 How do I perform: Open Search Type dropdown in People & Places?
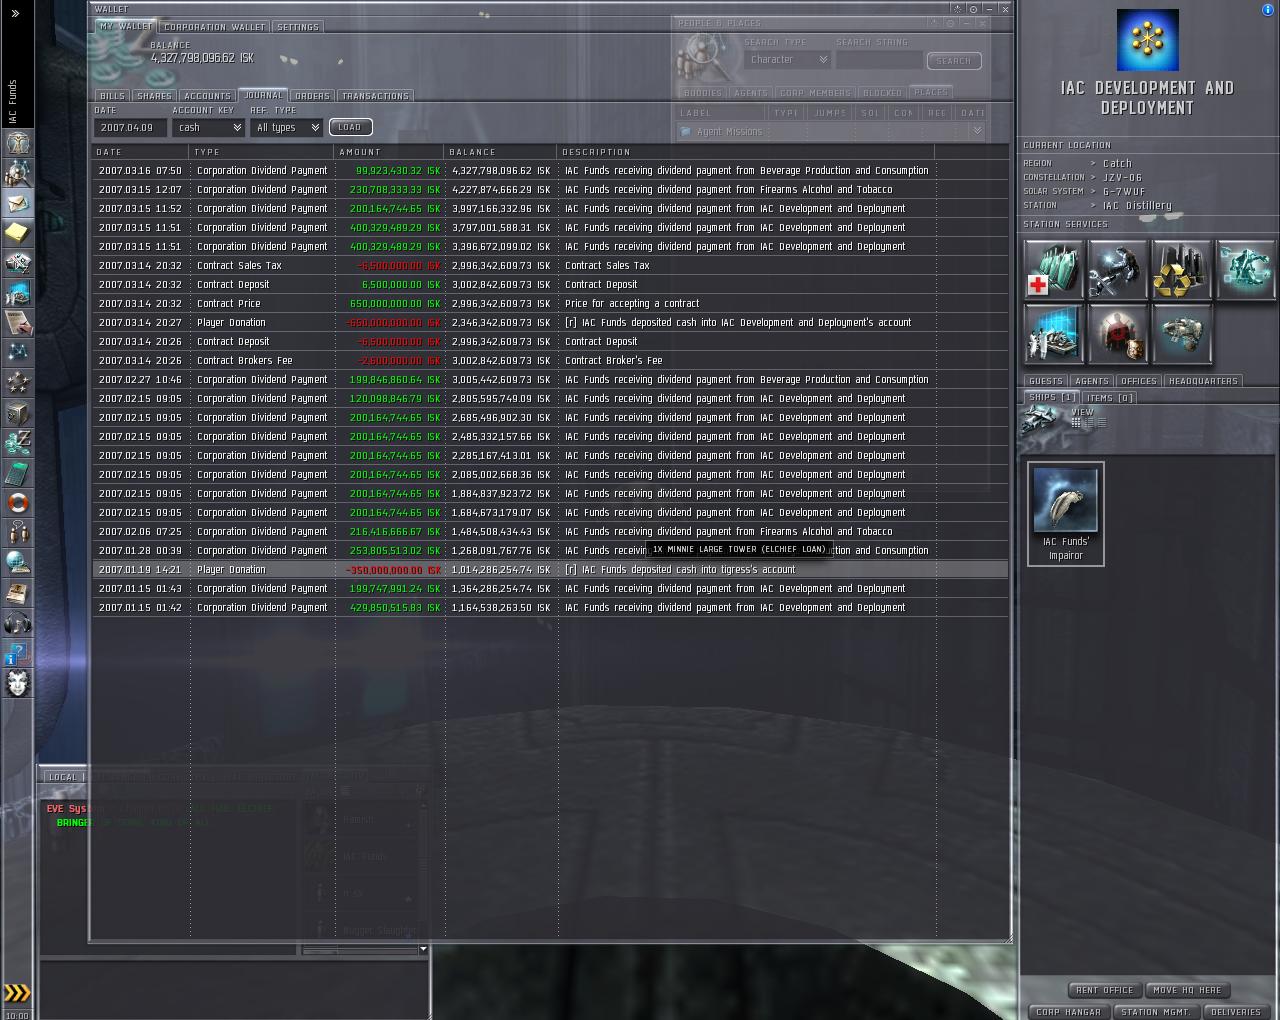[787, 60]
